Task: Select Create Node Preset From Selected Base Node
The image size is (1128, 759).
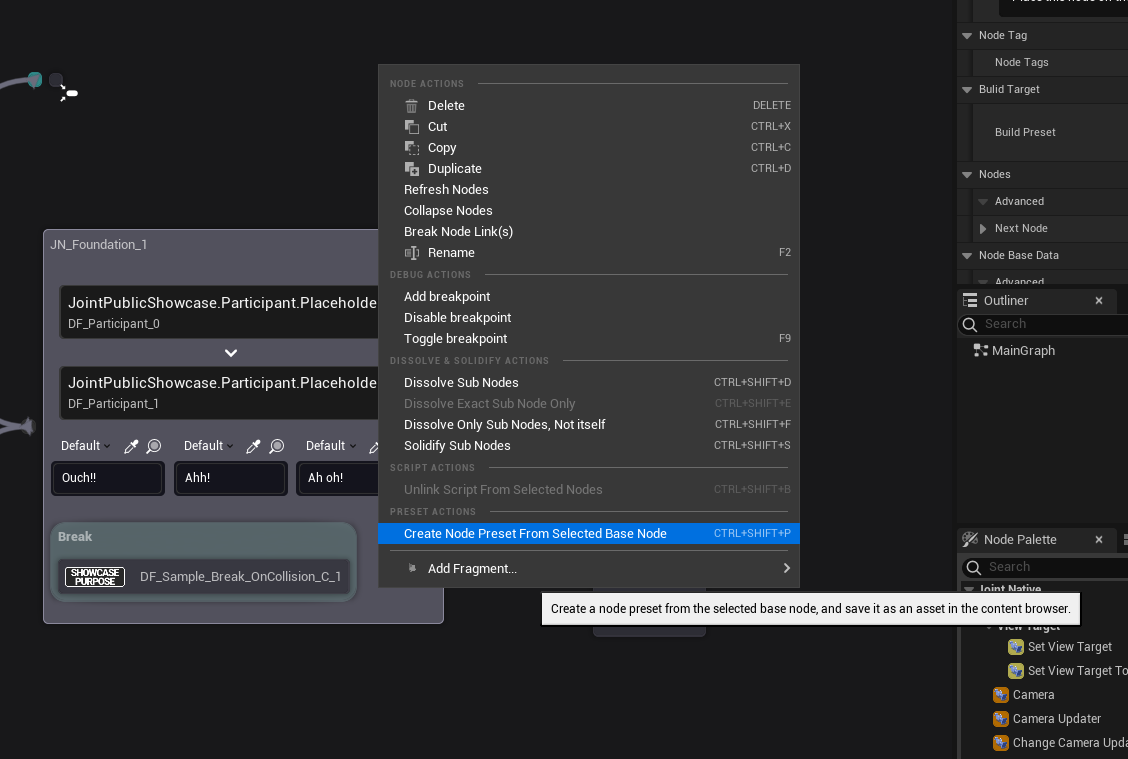Action: [535, 534]
